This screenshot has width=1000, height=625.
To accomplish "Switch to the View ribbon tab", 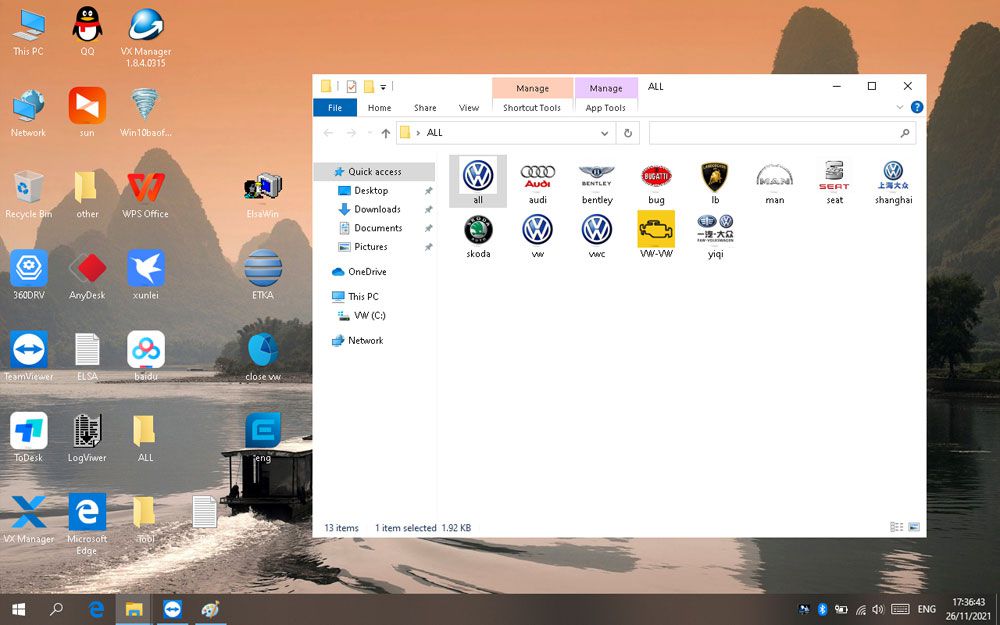I will [469, 108].
